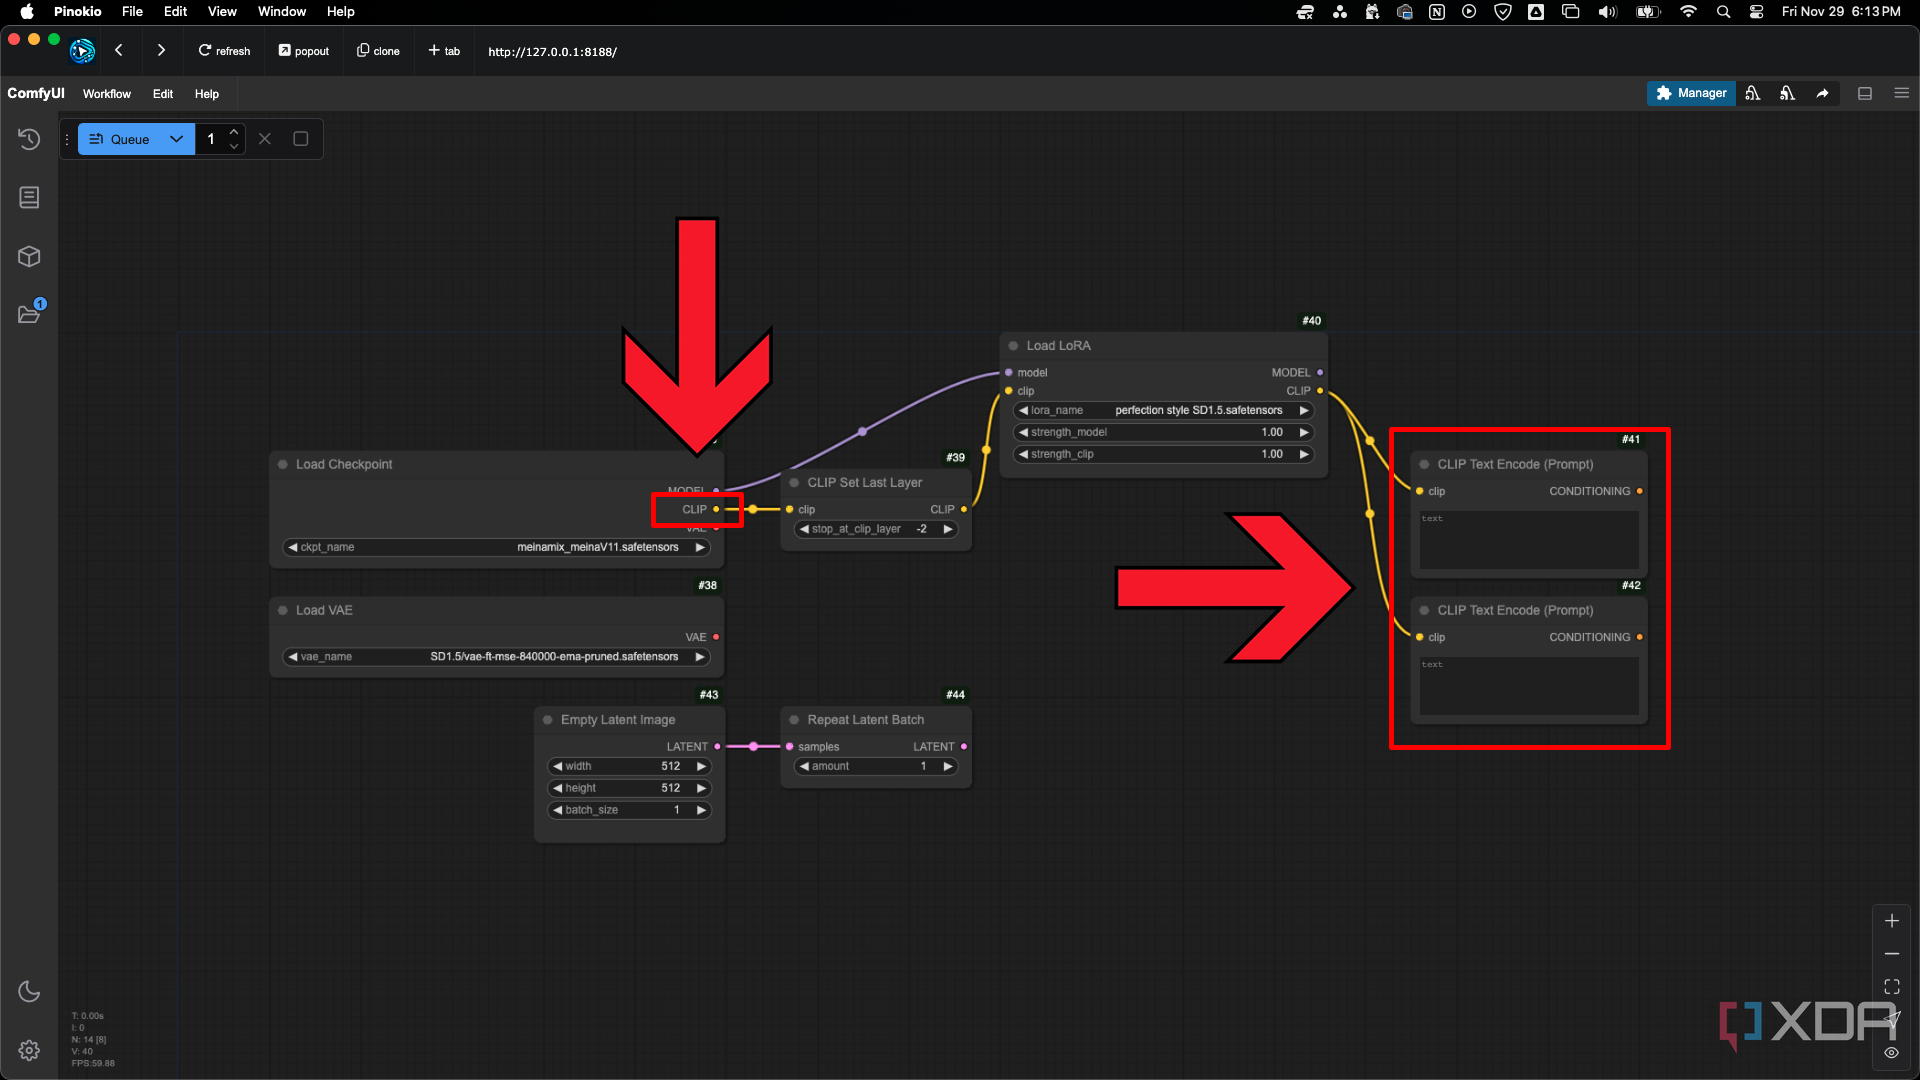Toggle link visibility eye icon
Image resolution: width=1920 pixels, height=1080 pixels.
1892,1053
